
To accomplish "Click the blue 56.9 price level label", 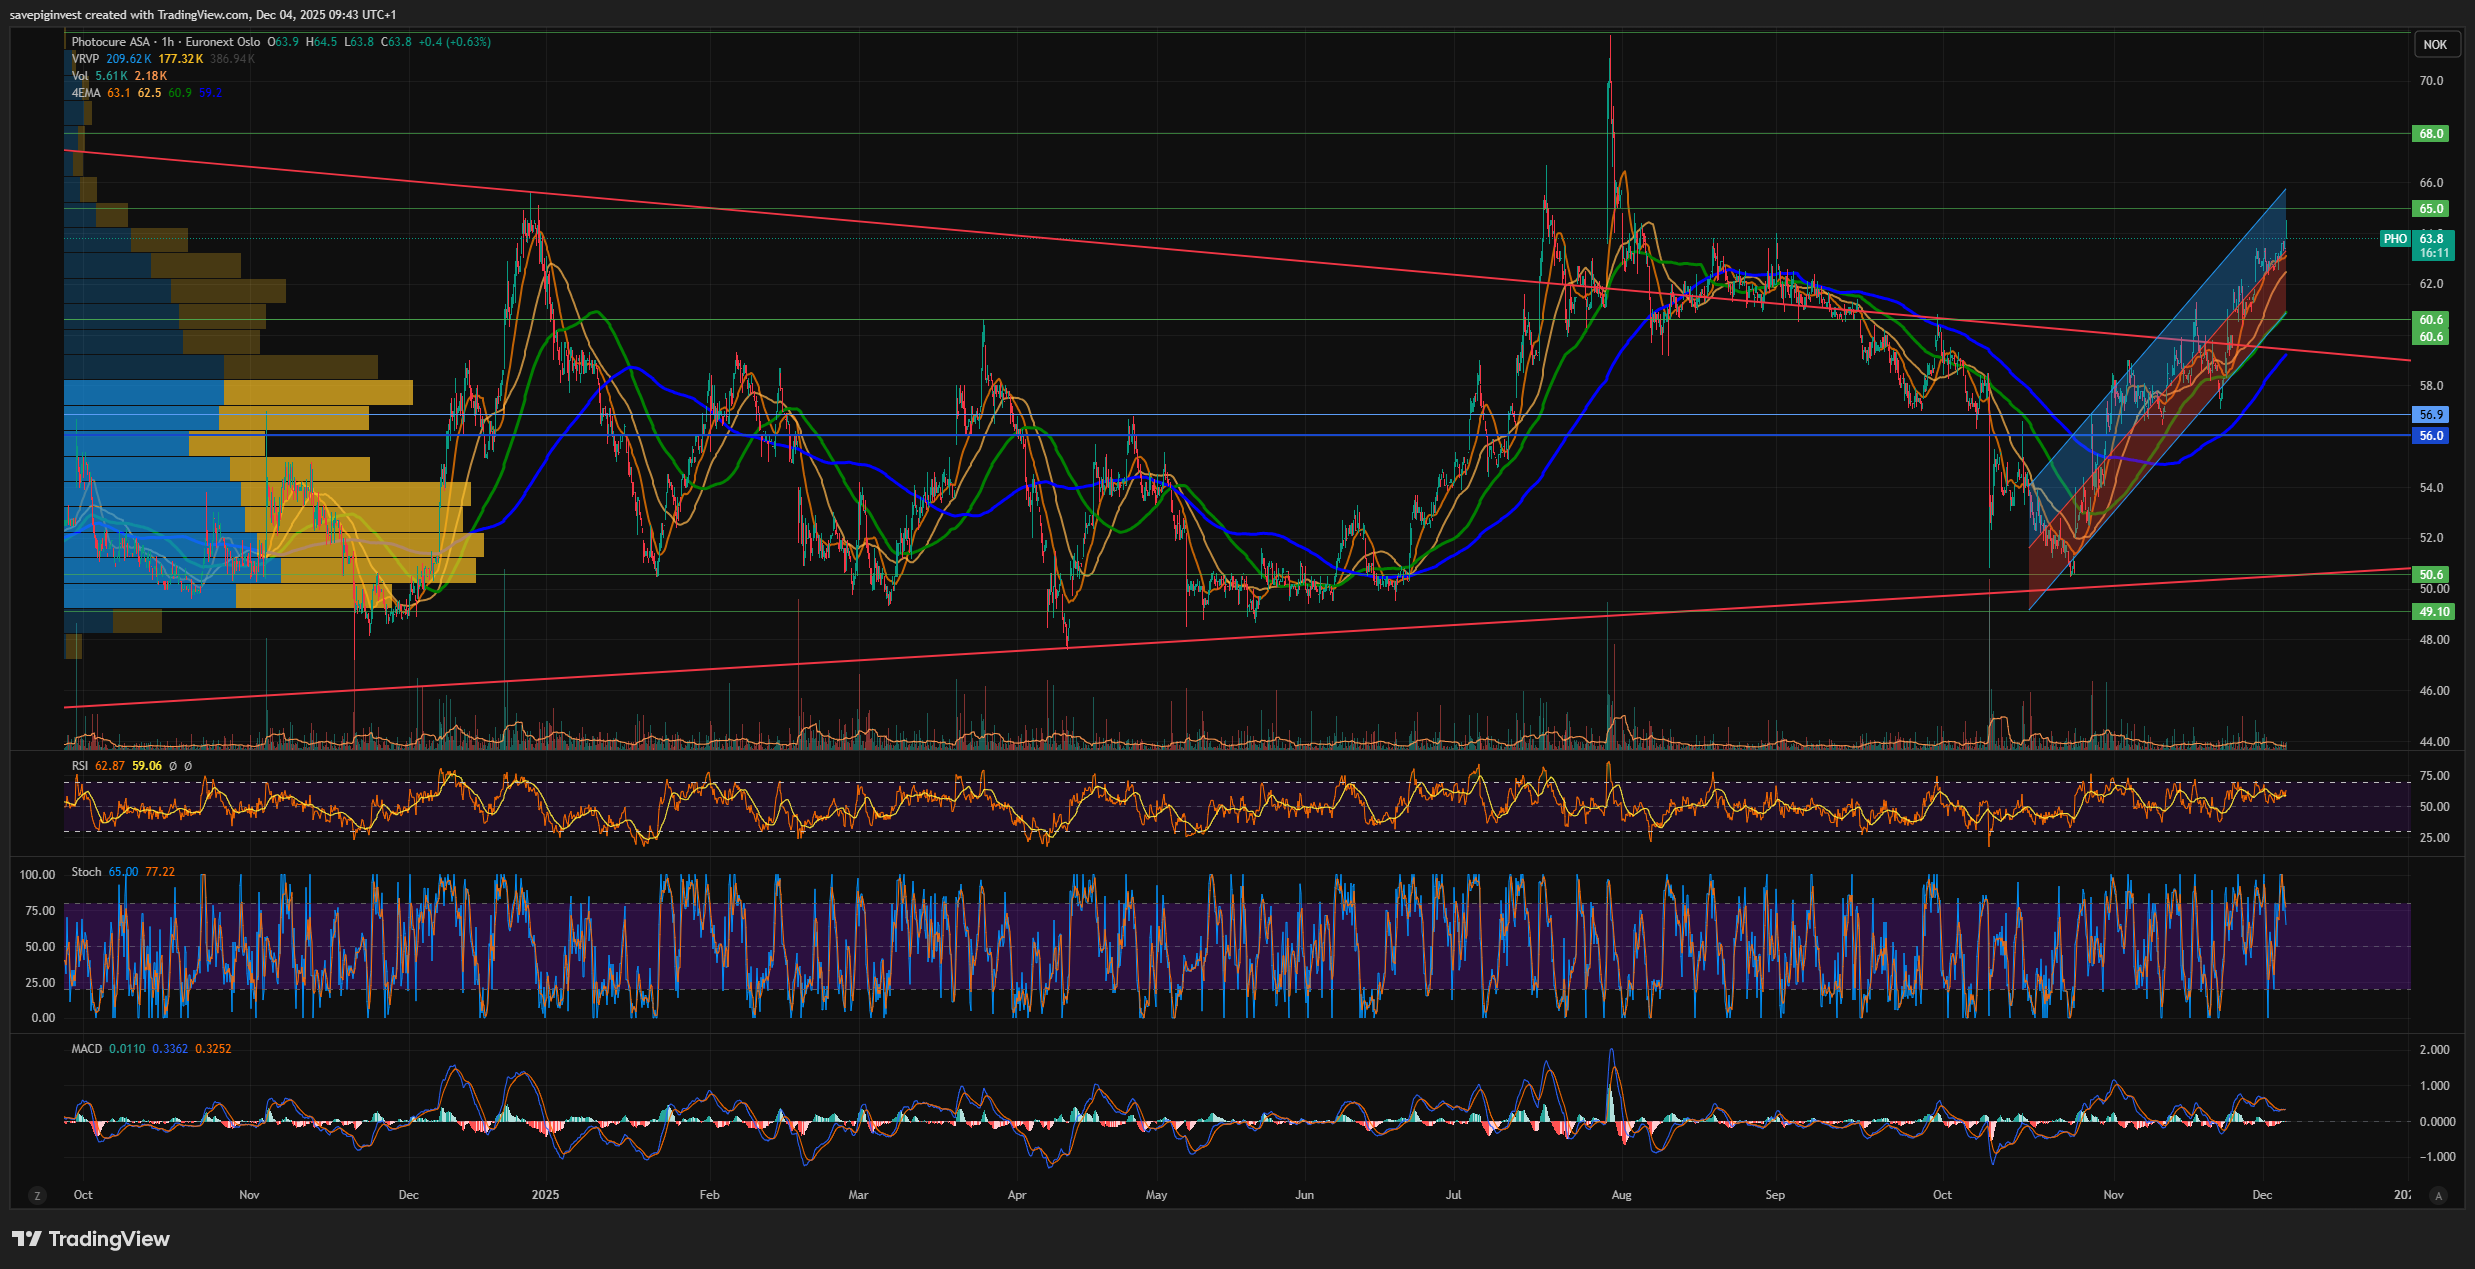I will tap(2431, 414).
